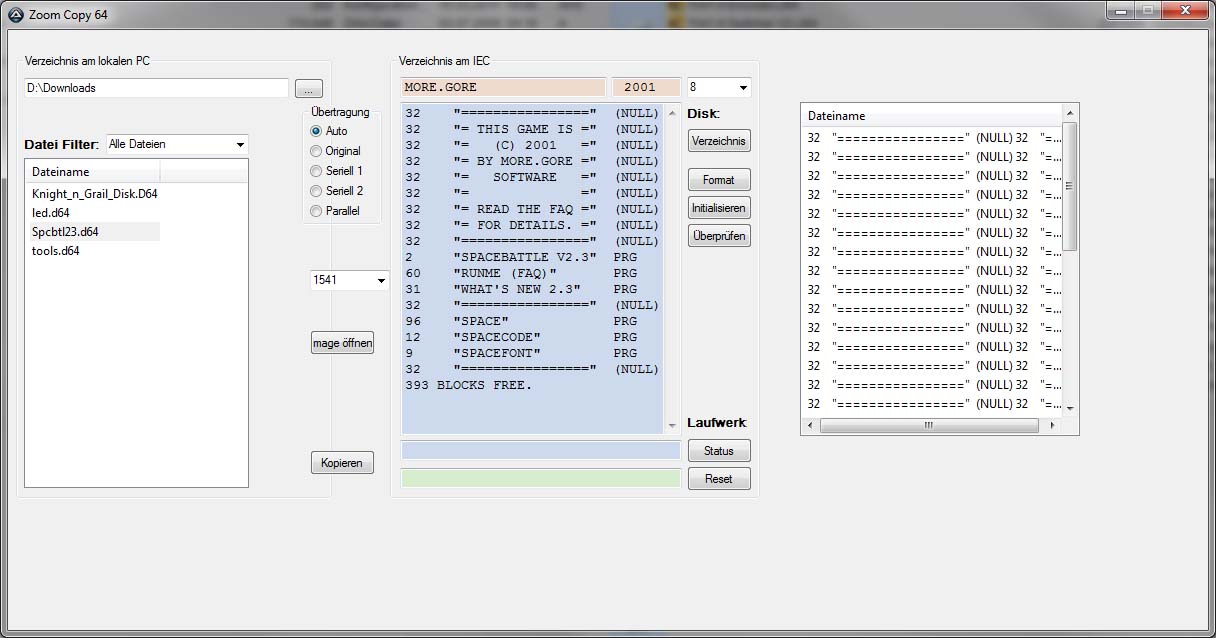Enable the Parallel transfer mode
This screenshot has height=638, width=1216.
click(317, 211)
